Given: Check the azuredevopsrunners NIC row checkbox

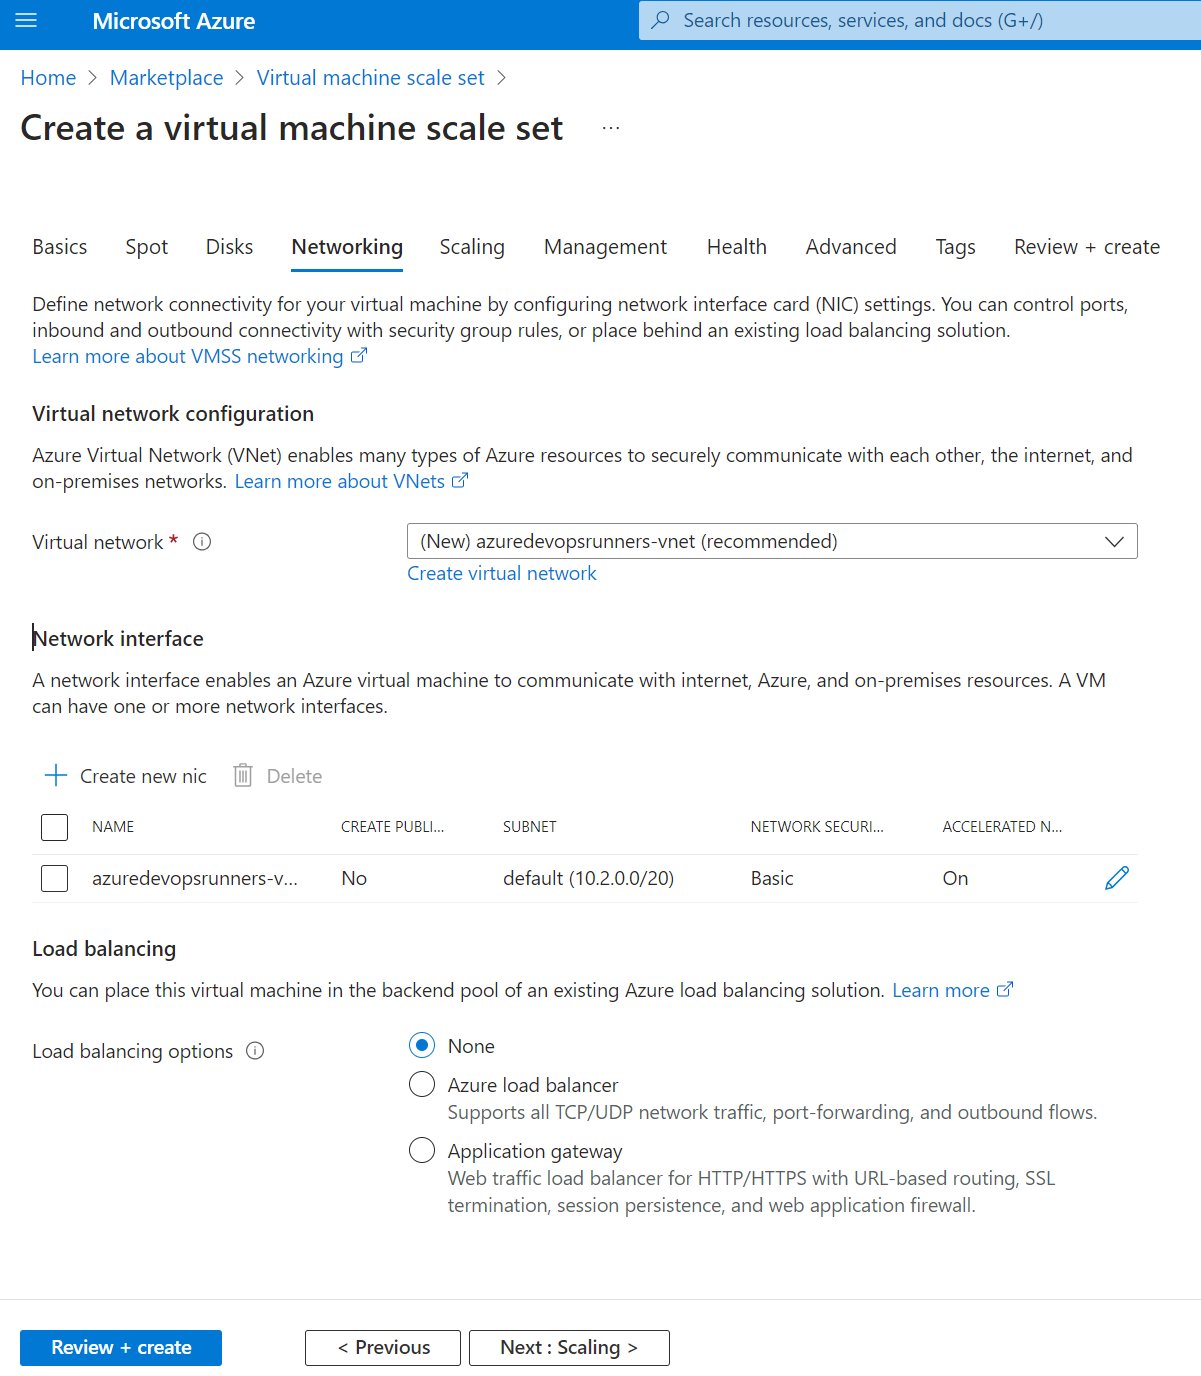Looking at the screenshot, I should [x=55, y=878].
